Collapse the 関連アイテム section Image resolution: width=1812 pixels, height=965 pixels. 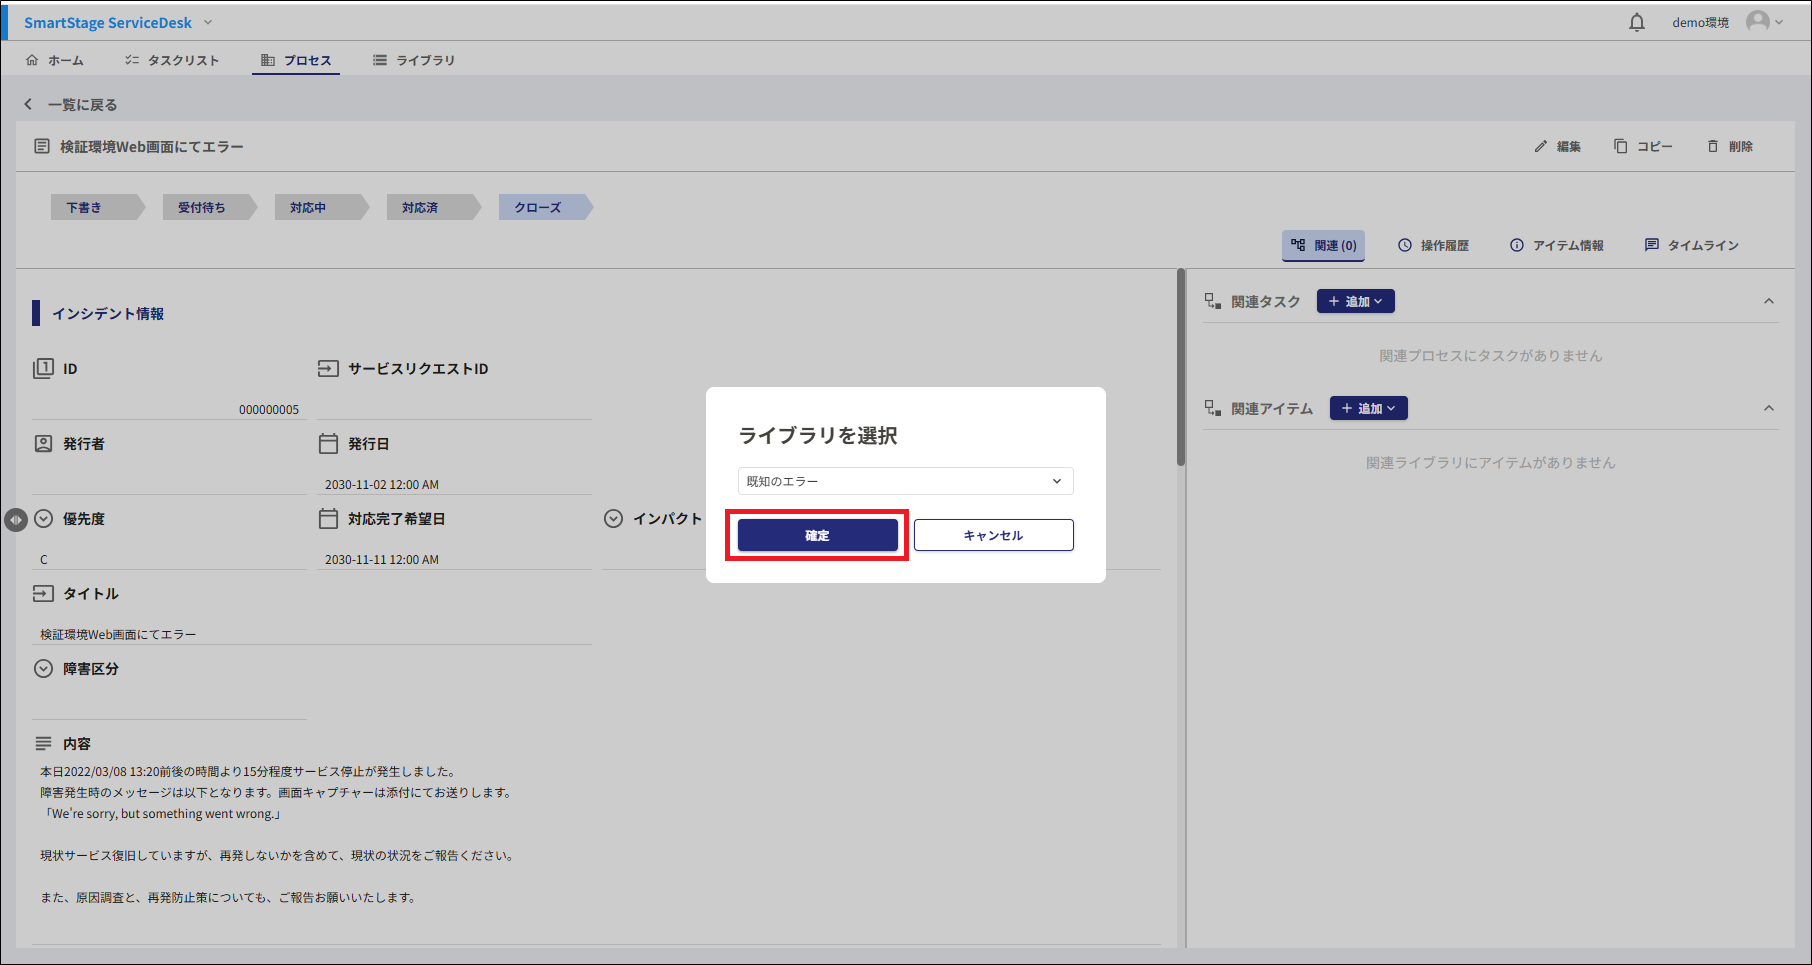pyautogui.click(x=1768, y=408)
